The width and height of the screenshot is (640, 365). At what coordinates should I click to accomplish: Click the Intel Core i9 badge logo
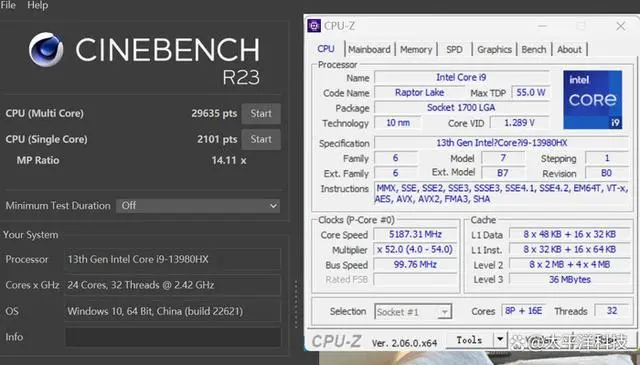tap(593, 100)
